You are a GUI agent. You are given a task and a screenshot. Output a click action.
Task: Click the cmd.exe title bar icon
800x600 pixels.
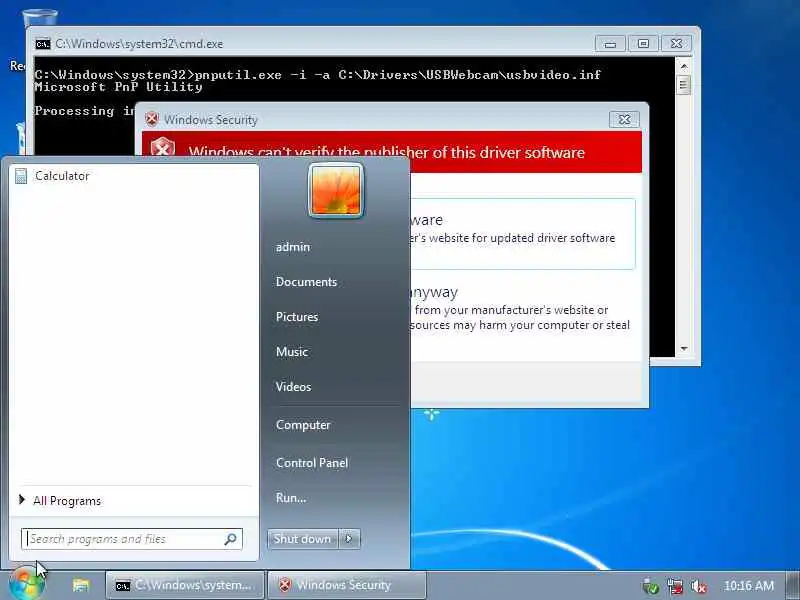[x=43, y=44]
